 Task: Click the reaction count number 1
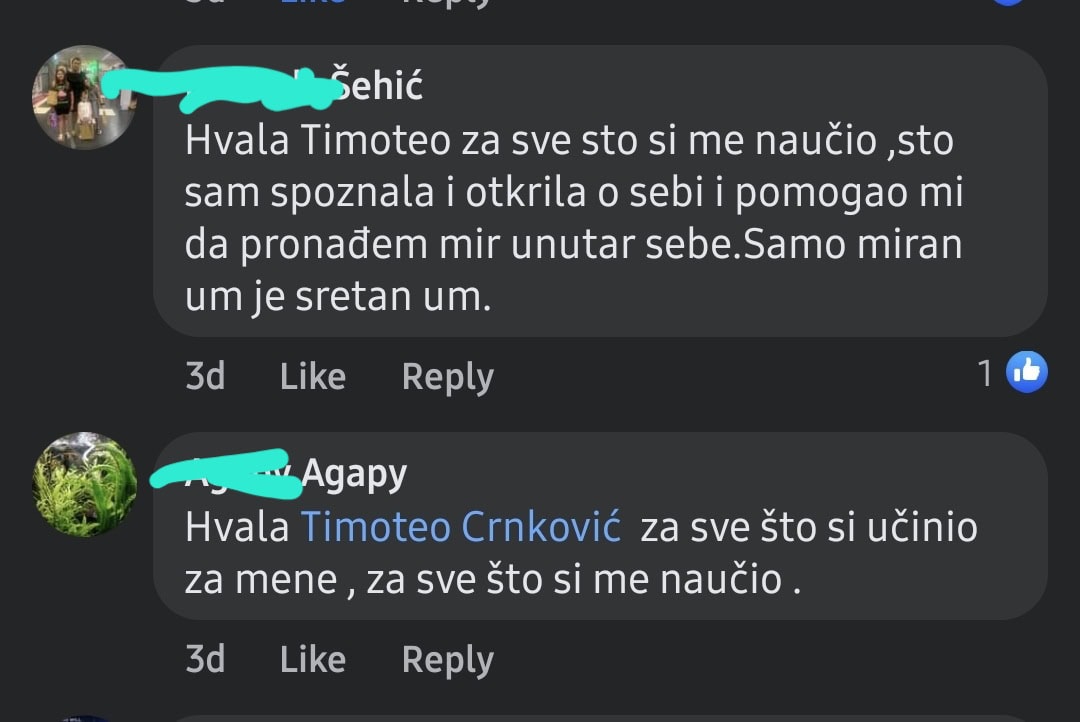[986, 372]
